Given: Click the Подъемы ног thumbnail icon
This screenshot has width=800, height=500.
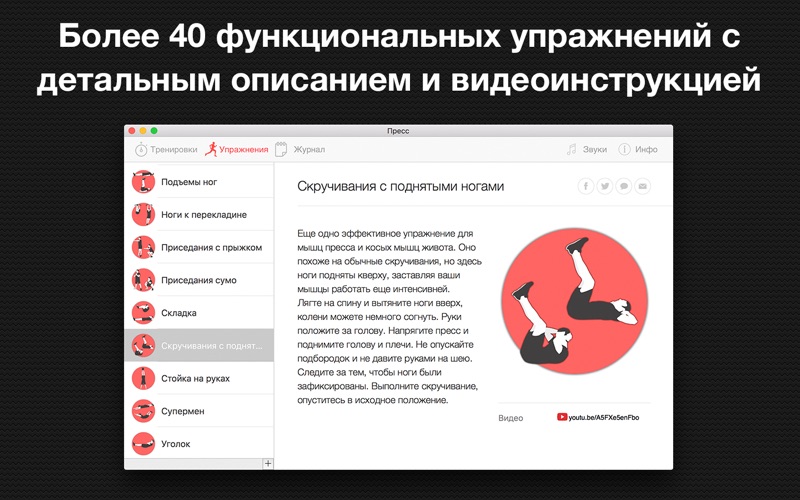Looking at the screenshot, I should click(143, 182).
